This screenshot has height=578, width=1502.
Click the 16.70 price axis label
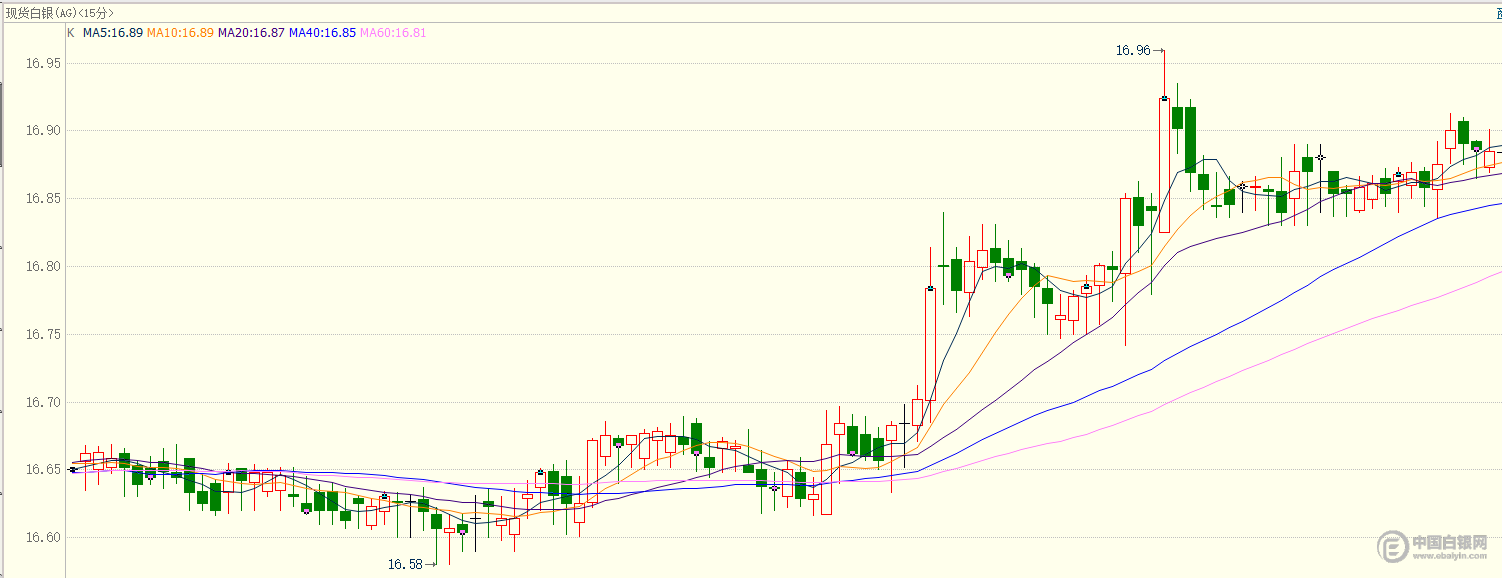pos(43,403)
